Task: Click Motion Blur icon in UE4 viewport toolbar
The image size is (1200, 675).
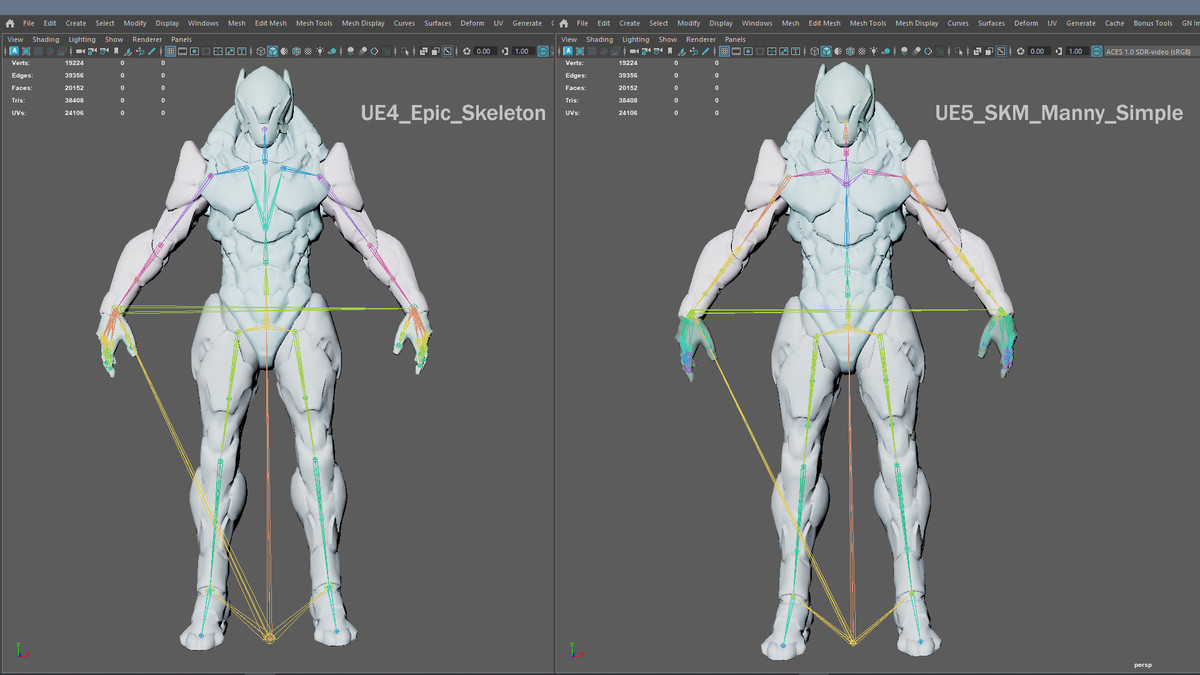Action: click(x=363, y=51)
